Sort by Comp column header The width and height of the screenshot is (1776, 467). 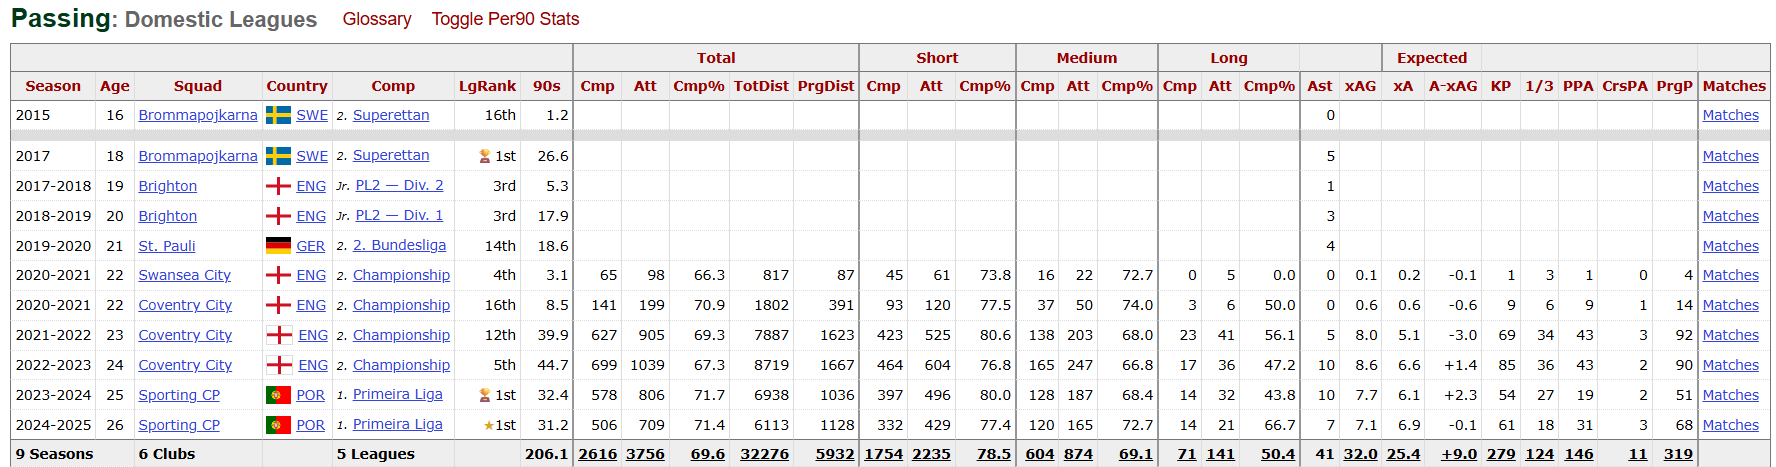tap(393, 86)
